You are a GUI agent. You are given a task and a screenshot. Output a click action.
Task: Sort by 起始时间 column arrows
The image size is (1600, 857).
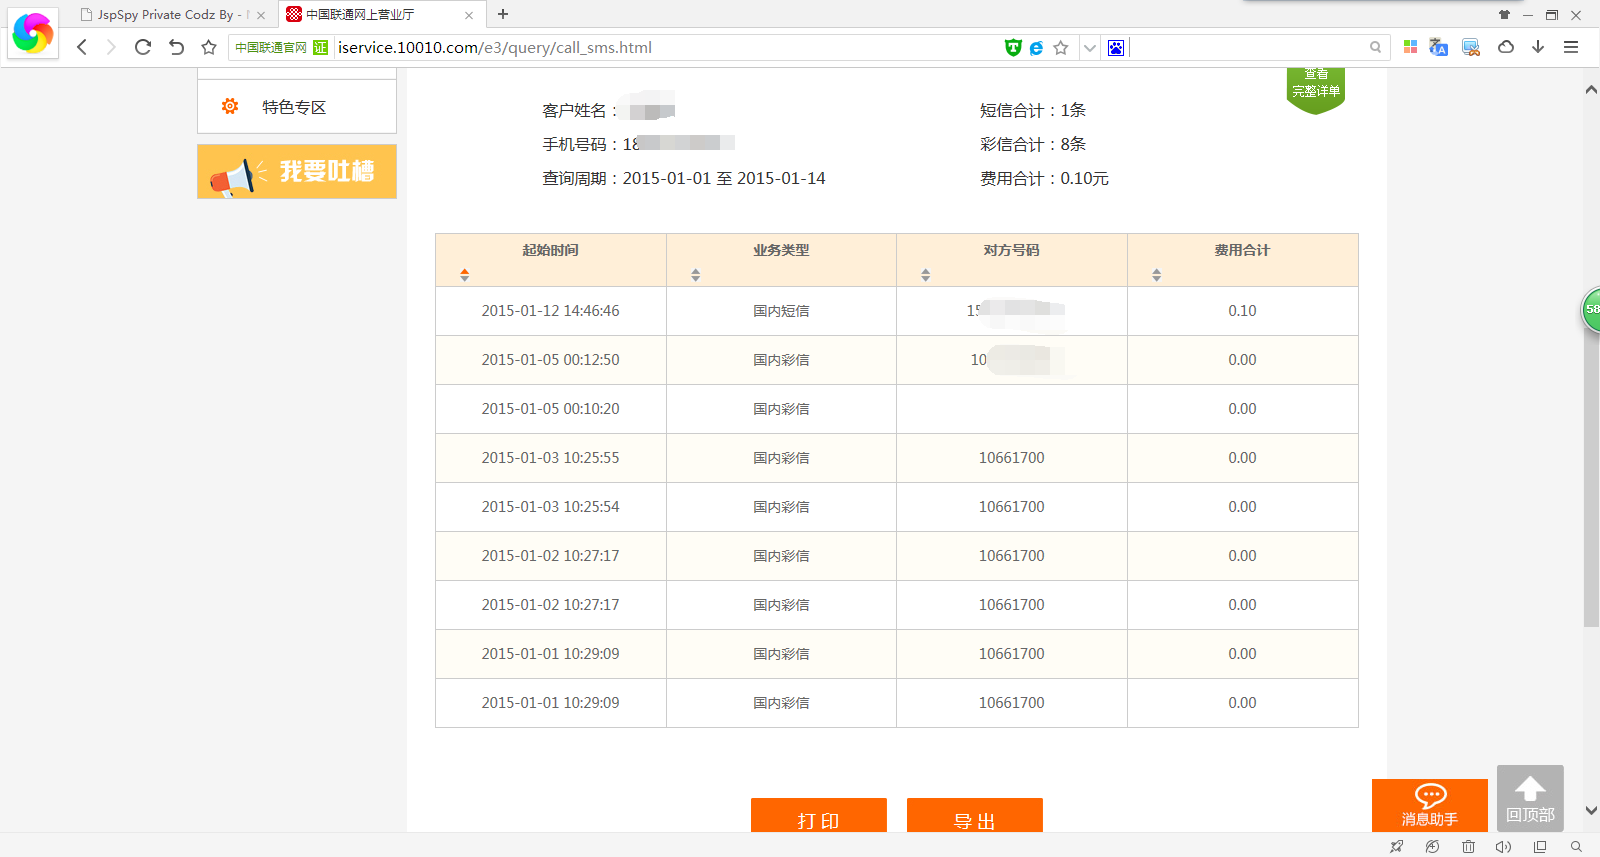click(x=464, y=275)
